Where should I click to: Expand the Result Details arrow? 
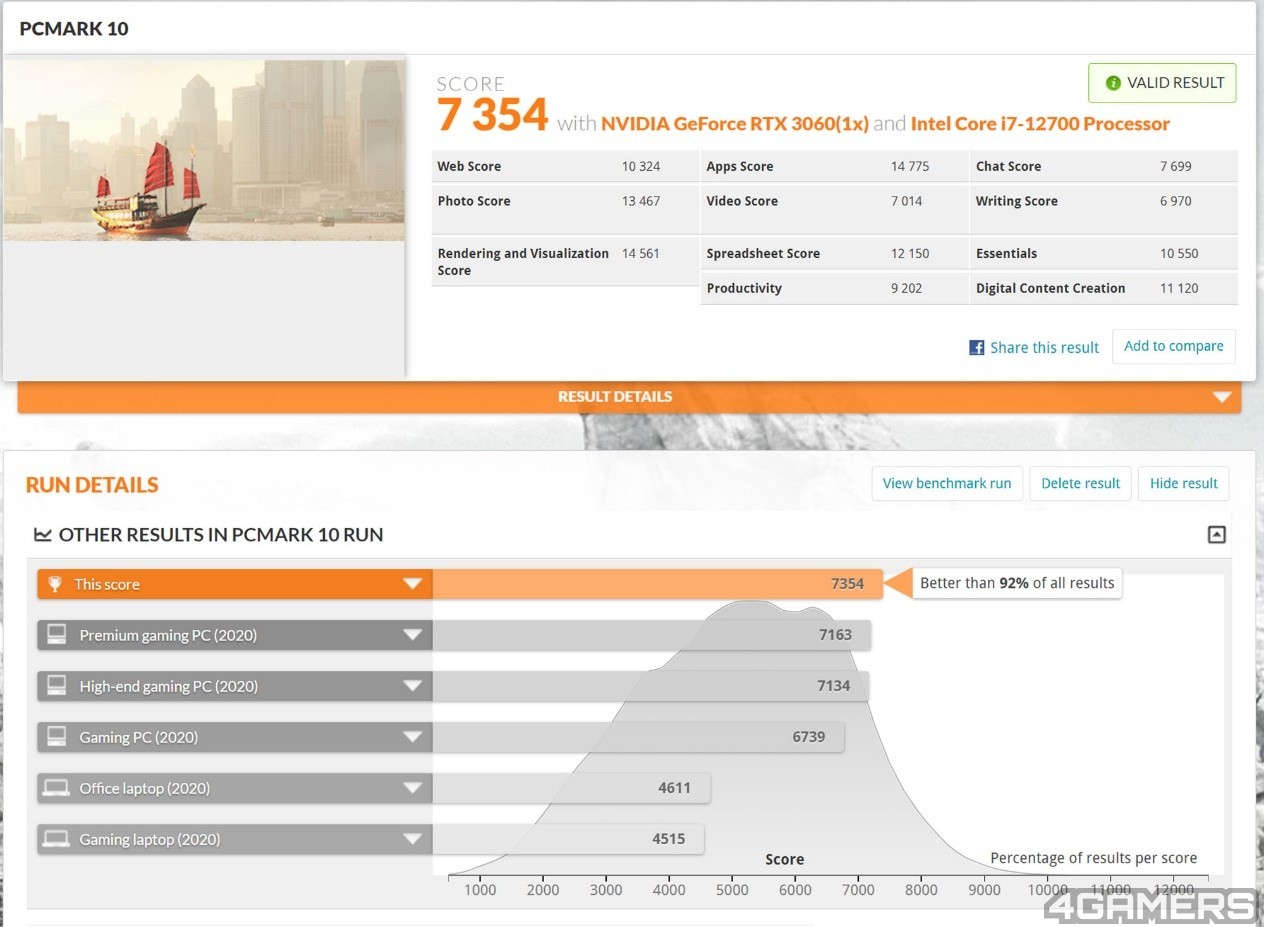1222,397
